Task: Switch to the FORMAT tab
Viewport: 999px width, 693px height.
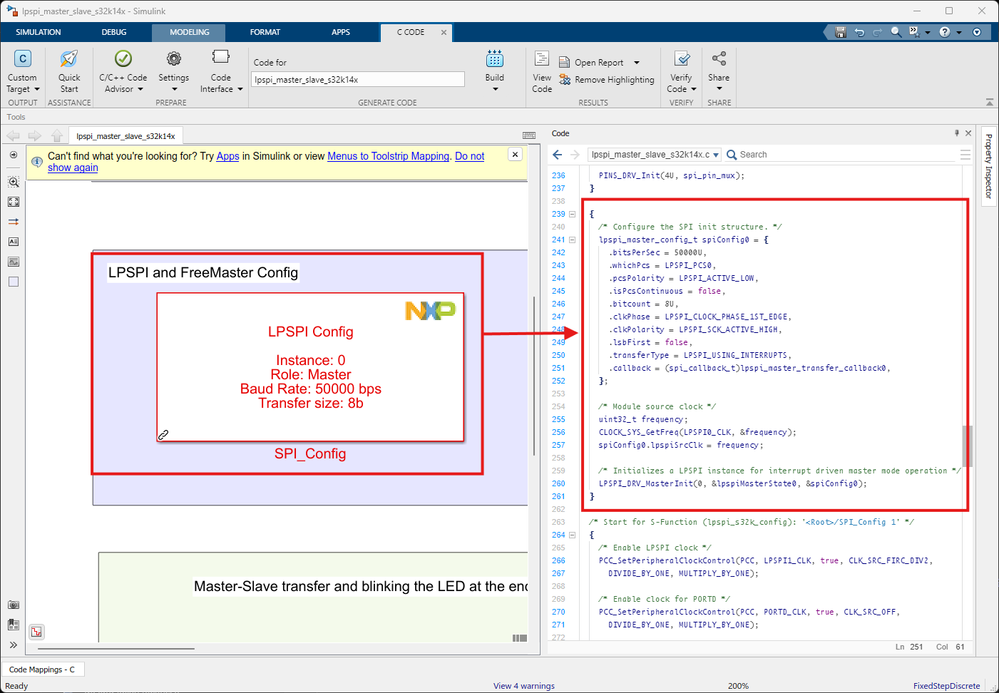Action: click(x=265, y=32)
